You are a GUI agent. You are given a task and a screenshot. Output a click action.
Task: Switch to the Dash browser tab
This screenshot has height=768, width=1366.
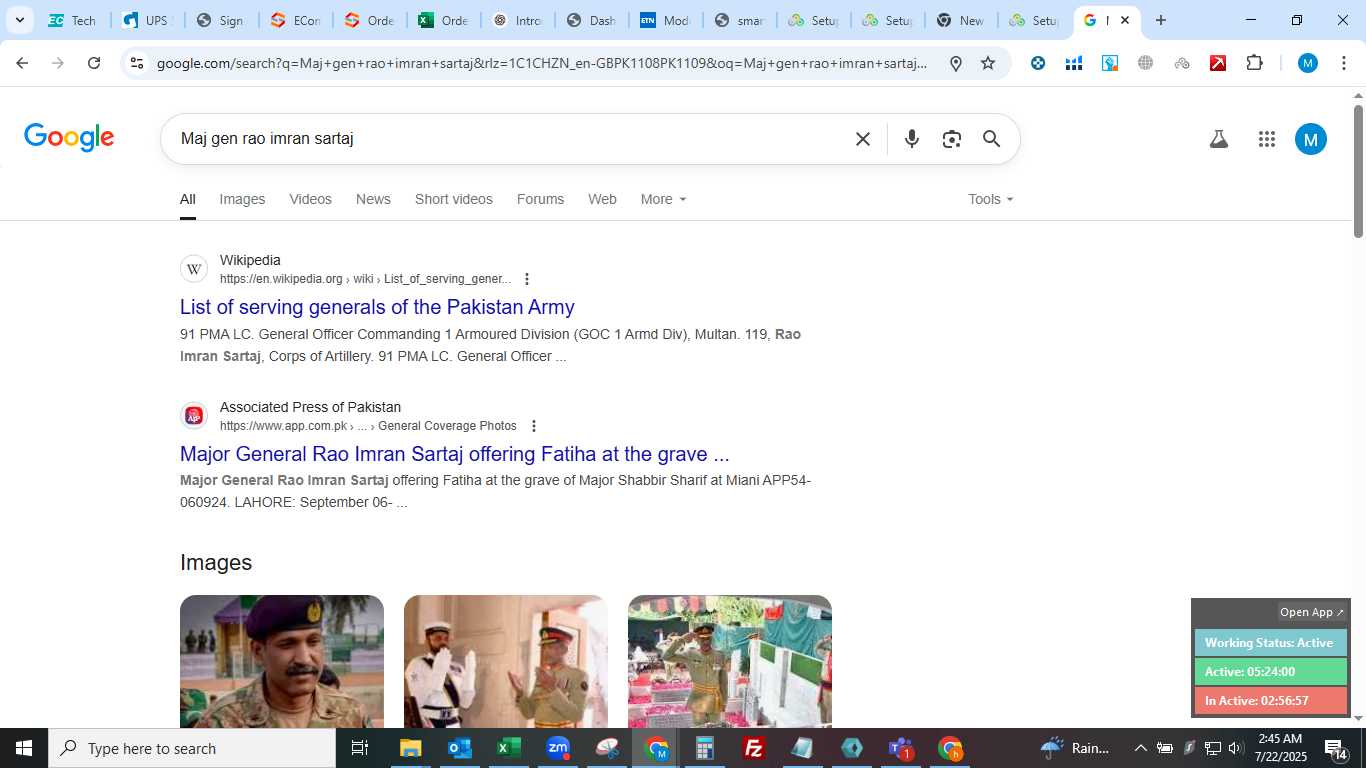(x=590, y=20)
